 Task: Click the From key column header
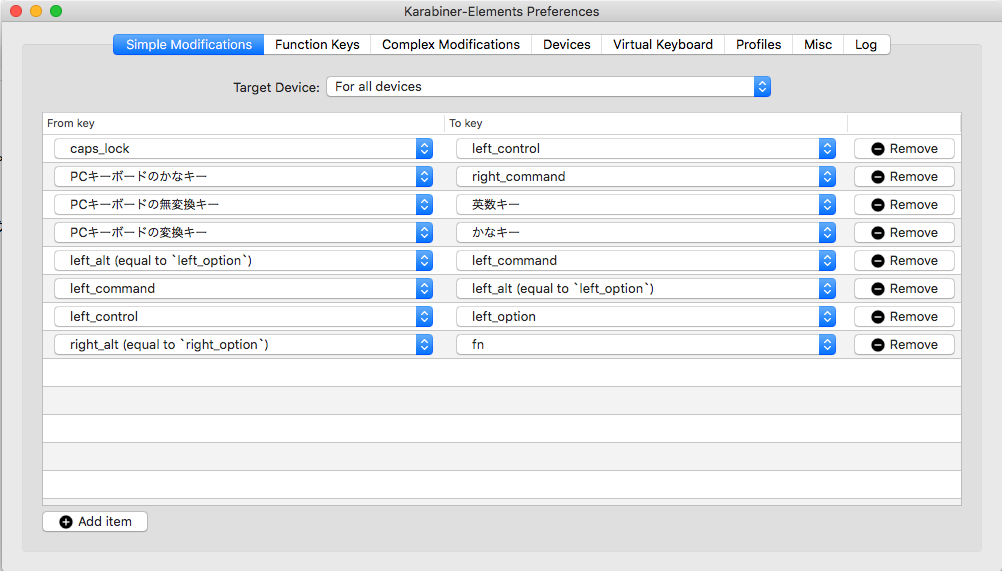243,123
